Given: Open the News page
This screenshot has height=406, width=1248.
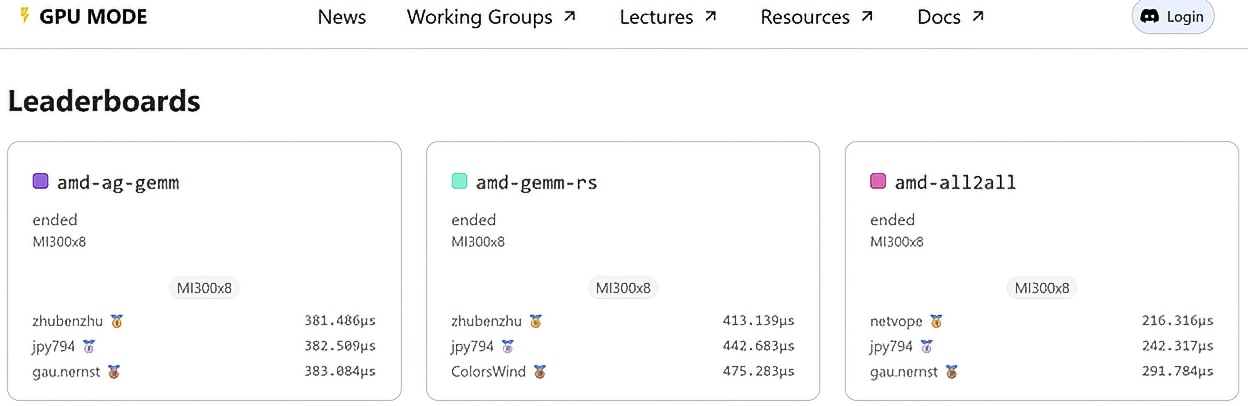Looking at the screenshot, I should pos(342,17).
